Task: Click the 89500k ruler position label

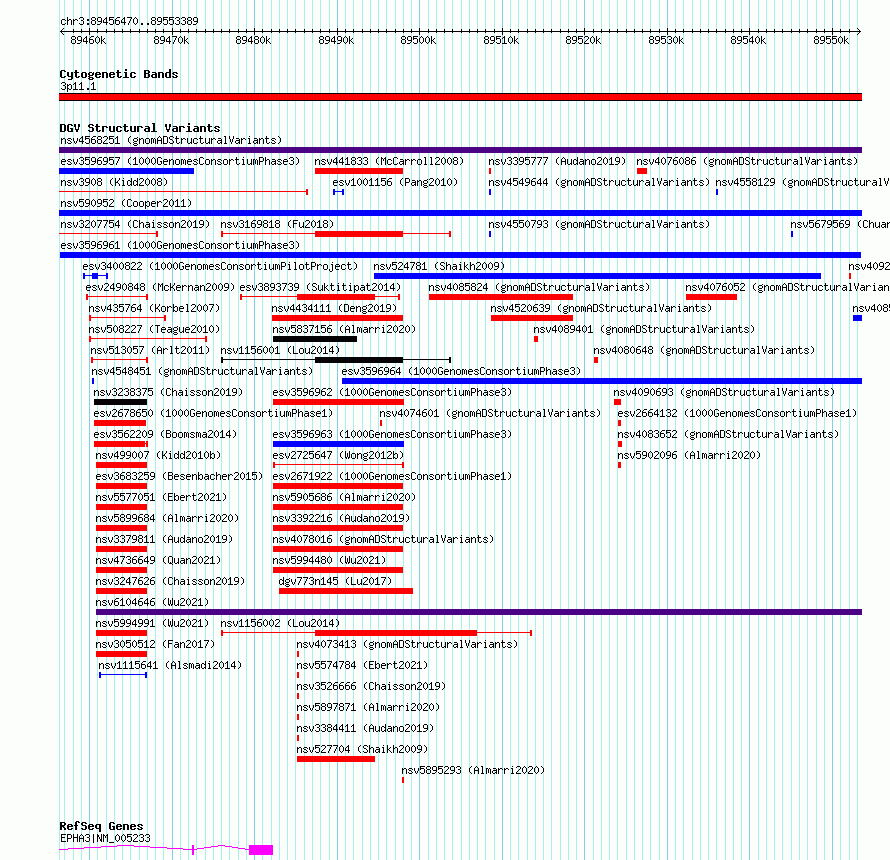Action: click(x=418, y=40)
